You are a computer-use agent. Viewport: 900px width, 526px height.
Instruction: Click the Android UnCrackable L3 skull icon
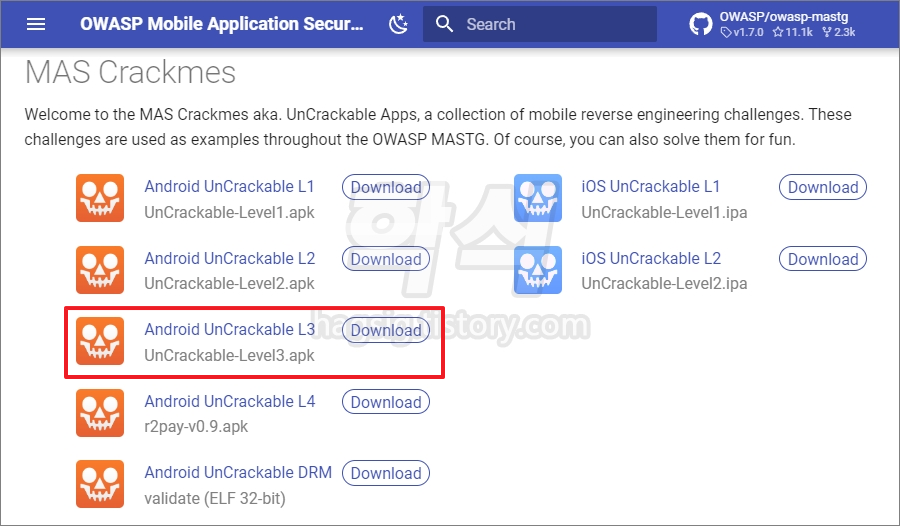(x=100, y=341)
